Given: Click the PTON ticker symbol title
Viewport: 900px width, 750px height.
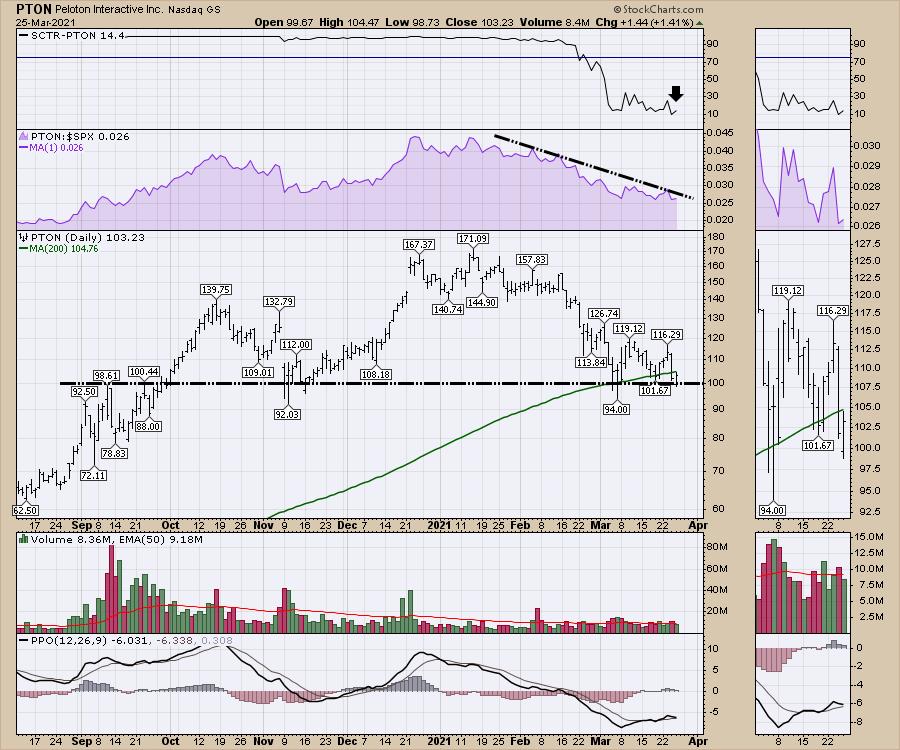Looking at the screenshot, I should tap(35, 8).
